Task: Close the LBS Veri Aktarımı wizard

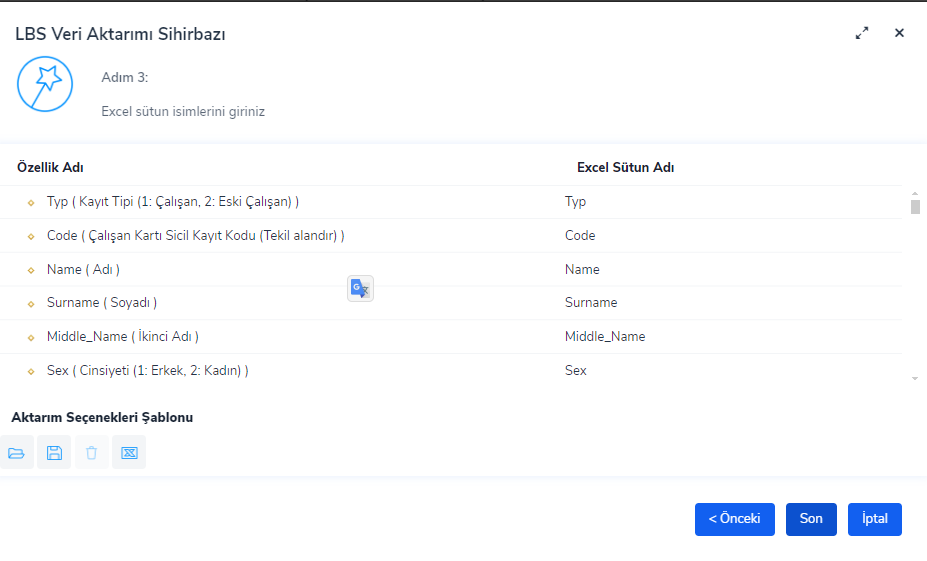Action: (x=899, y=33)
